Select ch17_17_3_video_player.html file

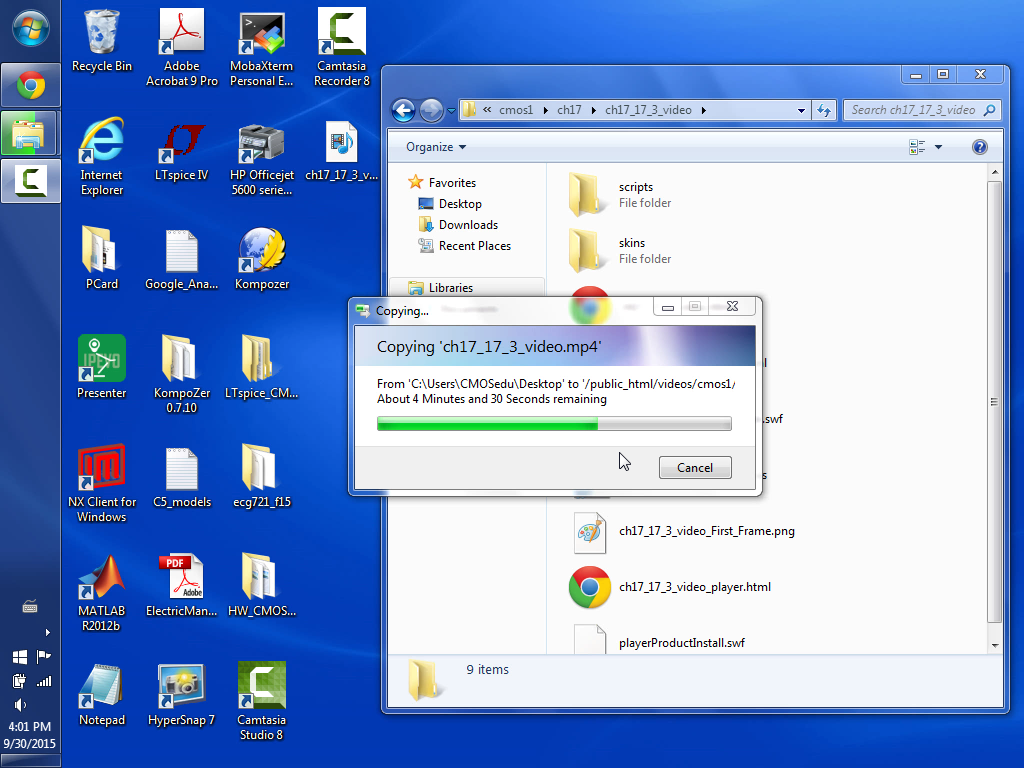point(694,587)
